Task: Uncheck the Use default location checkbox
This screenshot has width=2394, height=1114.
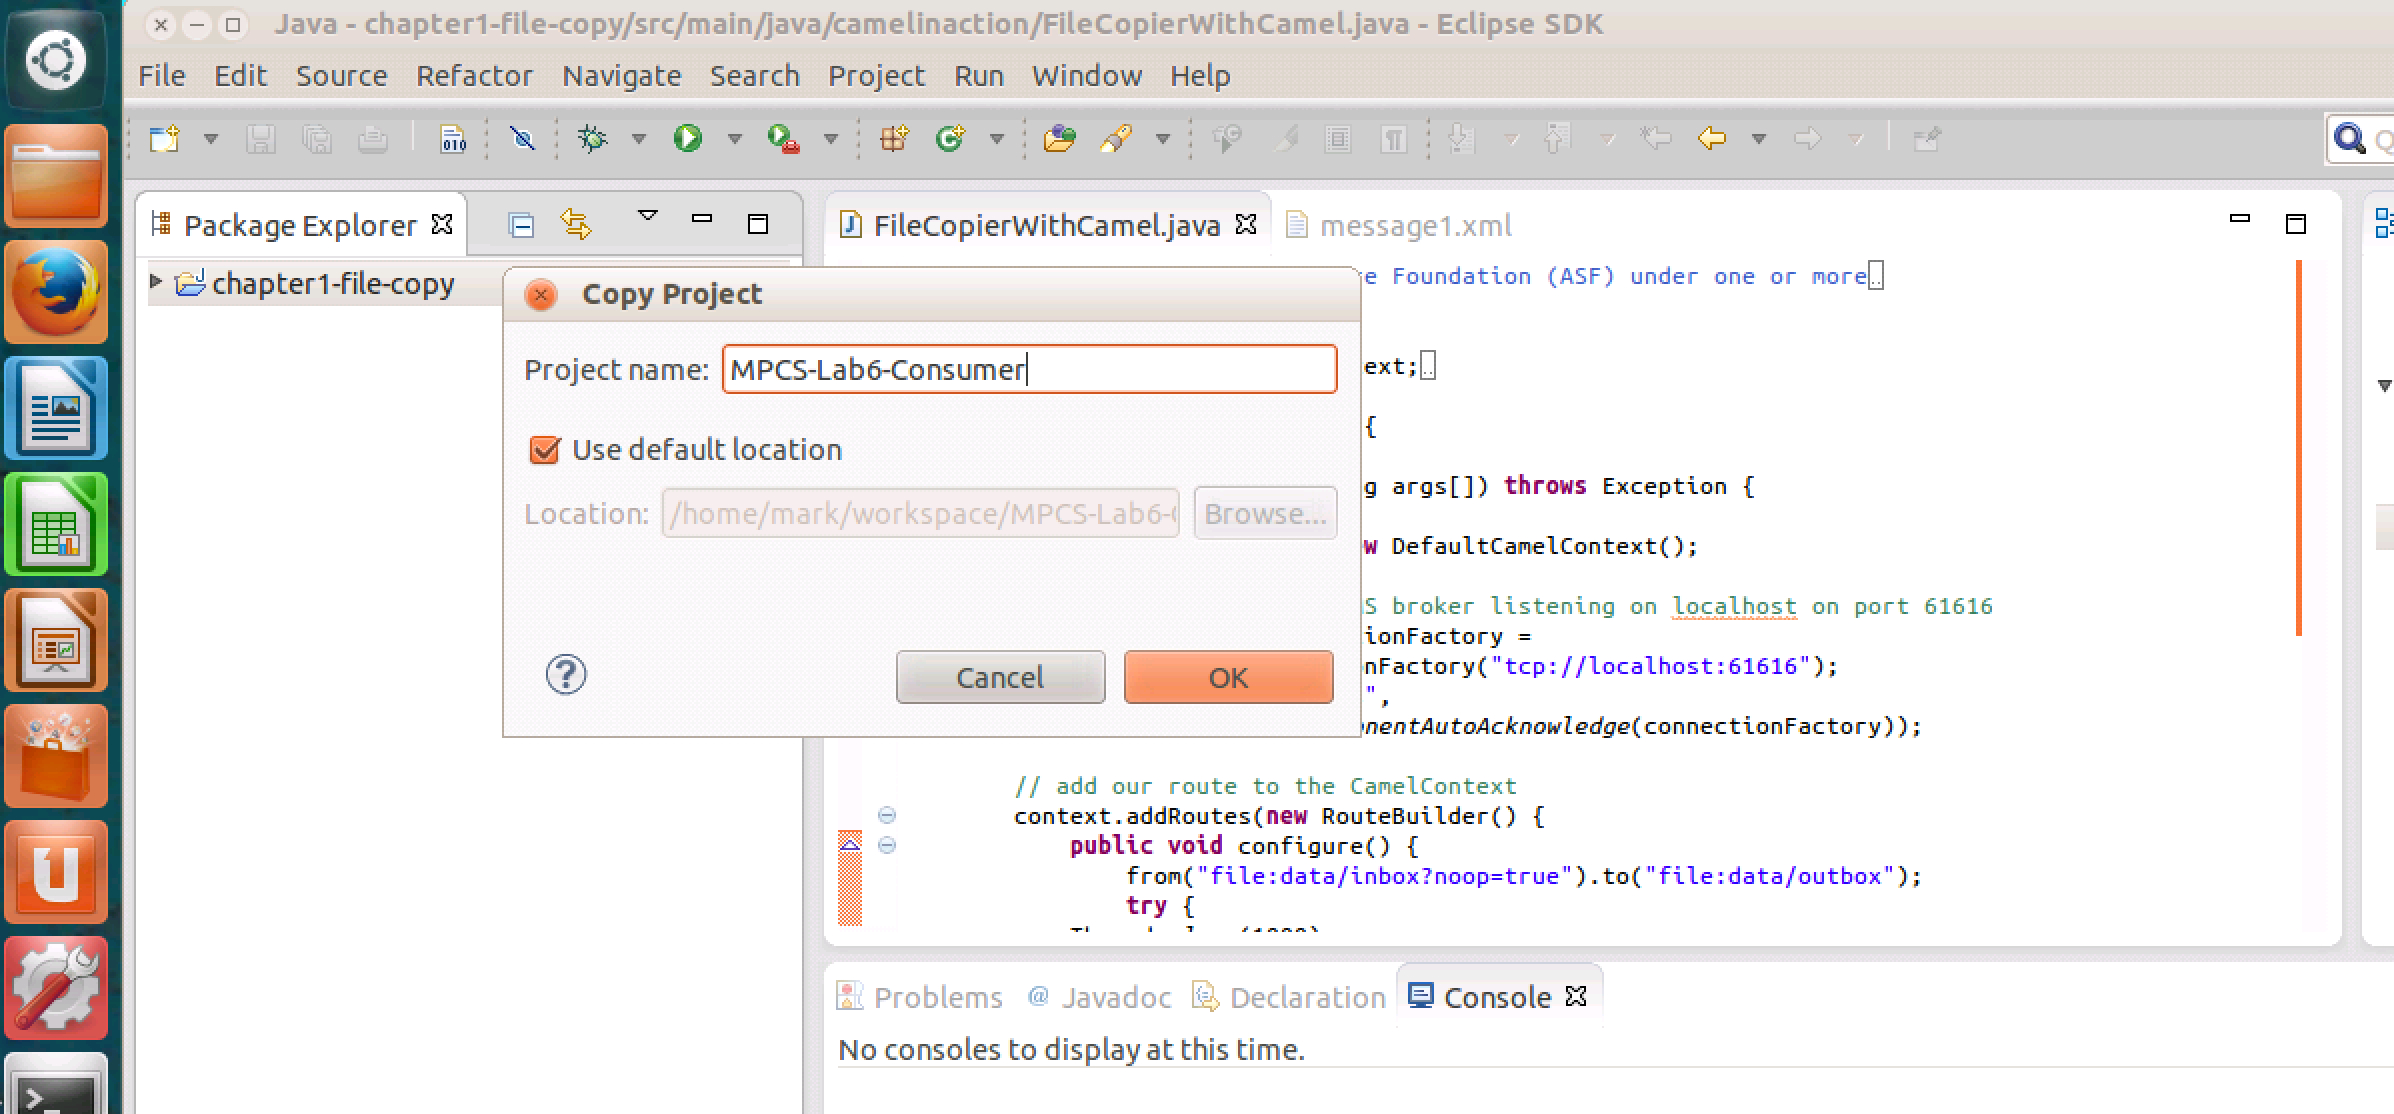Action: click(x=545, y=450)
